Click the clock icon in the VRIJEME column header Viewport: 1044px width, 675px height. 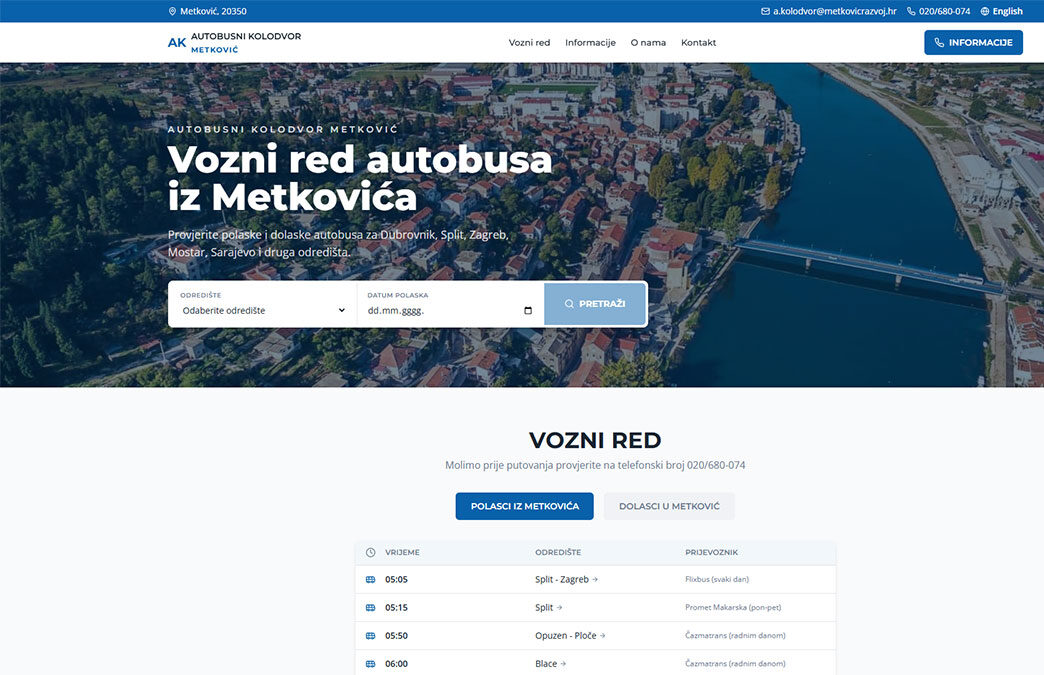[370, 552]
